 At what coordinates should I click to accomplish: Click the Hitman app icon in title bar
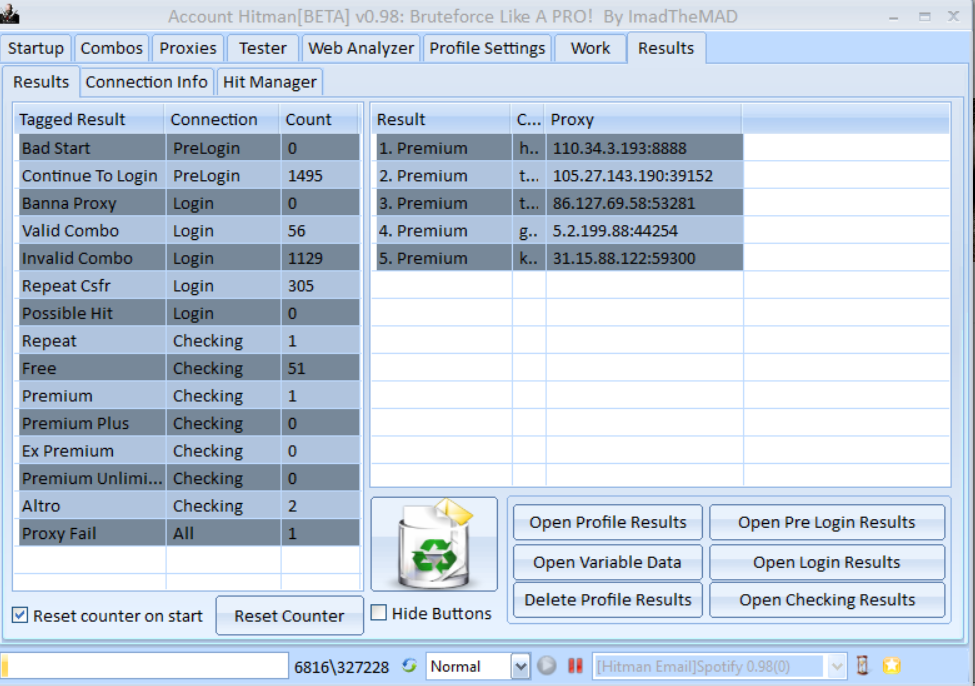pos(9,14)
